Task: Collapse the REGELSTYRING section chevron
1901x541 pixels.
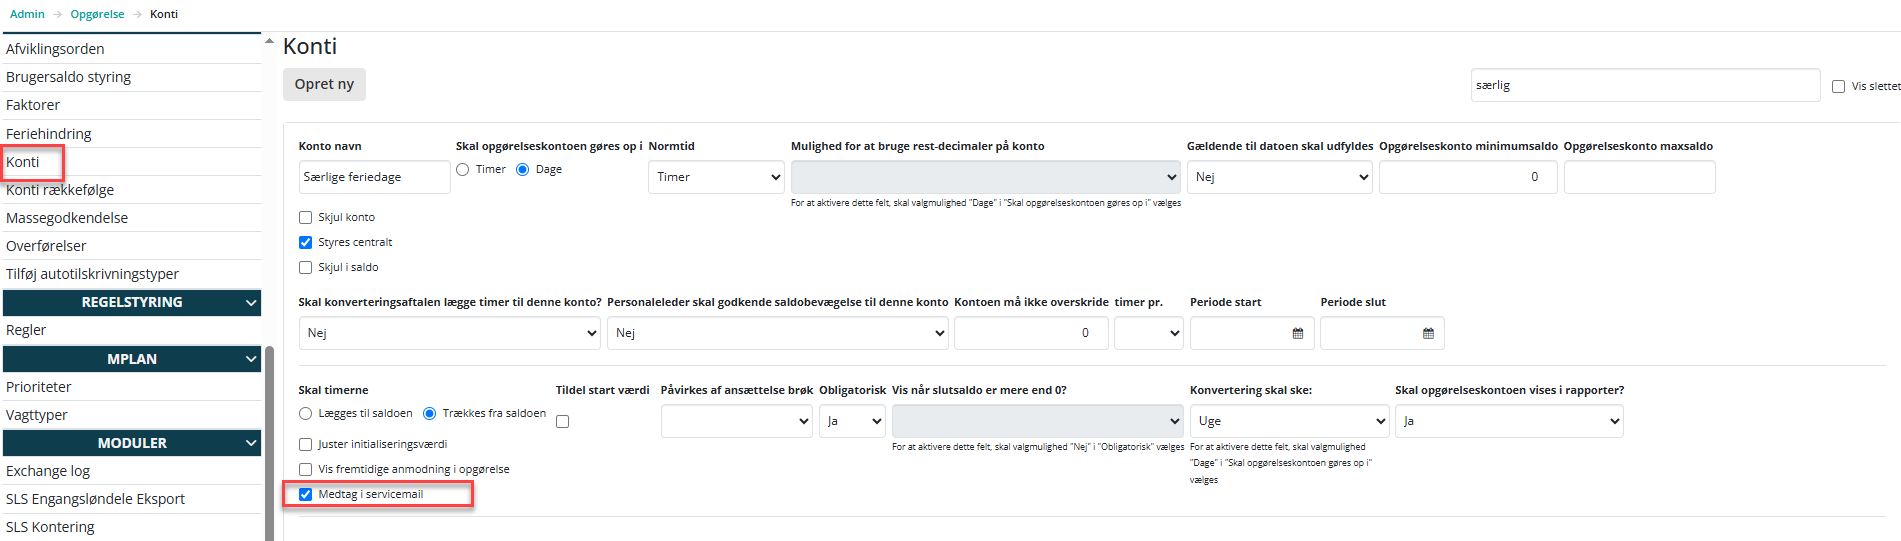Action: point(251,302)
